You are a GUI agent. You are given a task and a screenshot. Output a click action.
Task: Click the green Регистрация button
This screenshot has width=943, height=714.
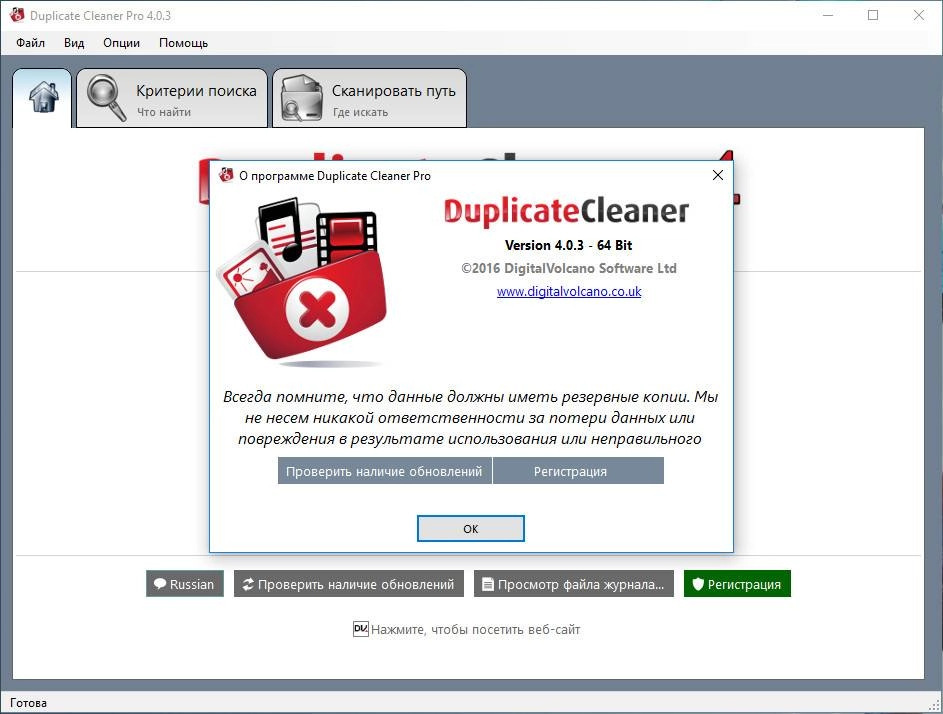pos(737,583)
